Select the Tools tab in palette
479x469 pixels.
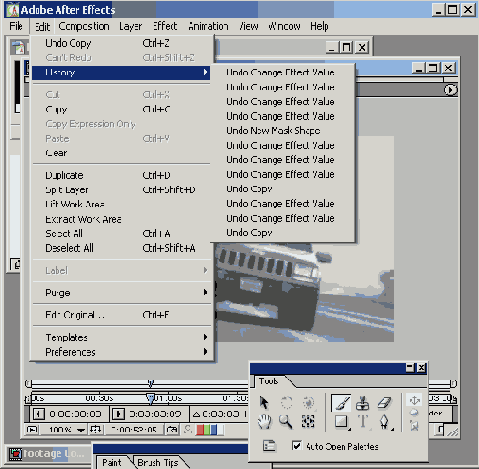pos(269,381)
